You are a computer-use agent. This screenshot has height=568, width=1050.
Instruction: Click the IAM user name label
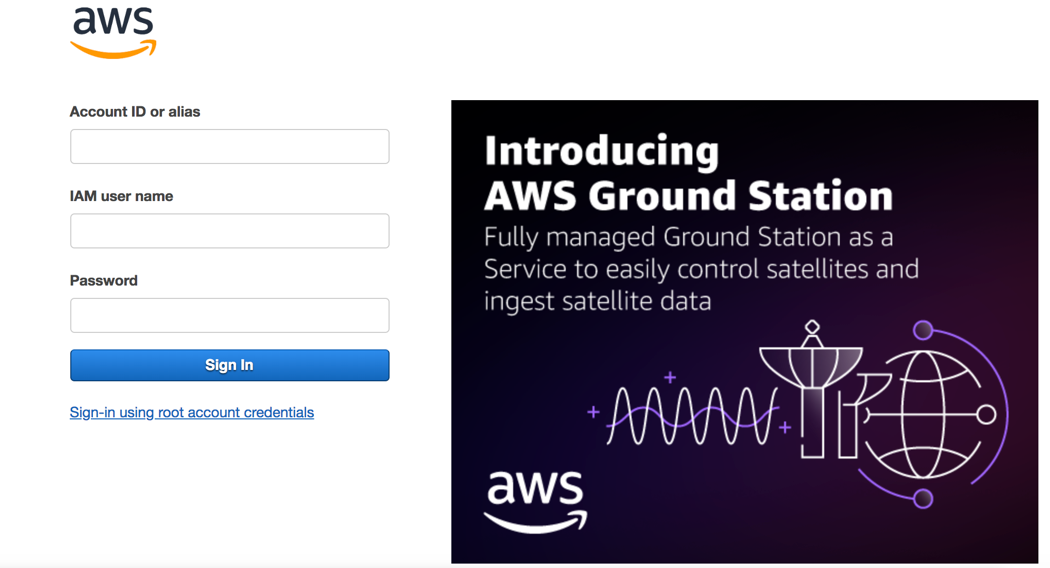[x=121, y=196]
